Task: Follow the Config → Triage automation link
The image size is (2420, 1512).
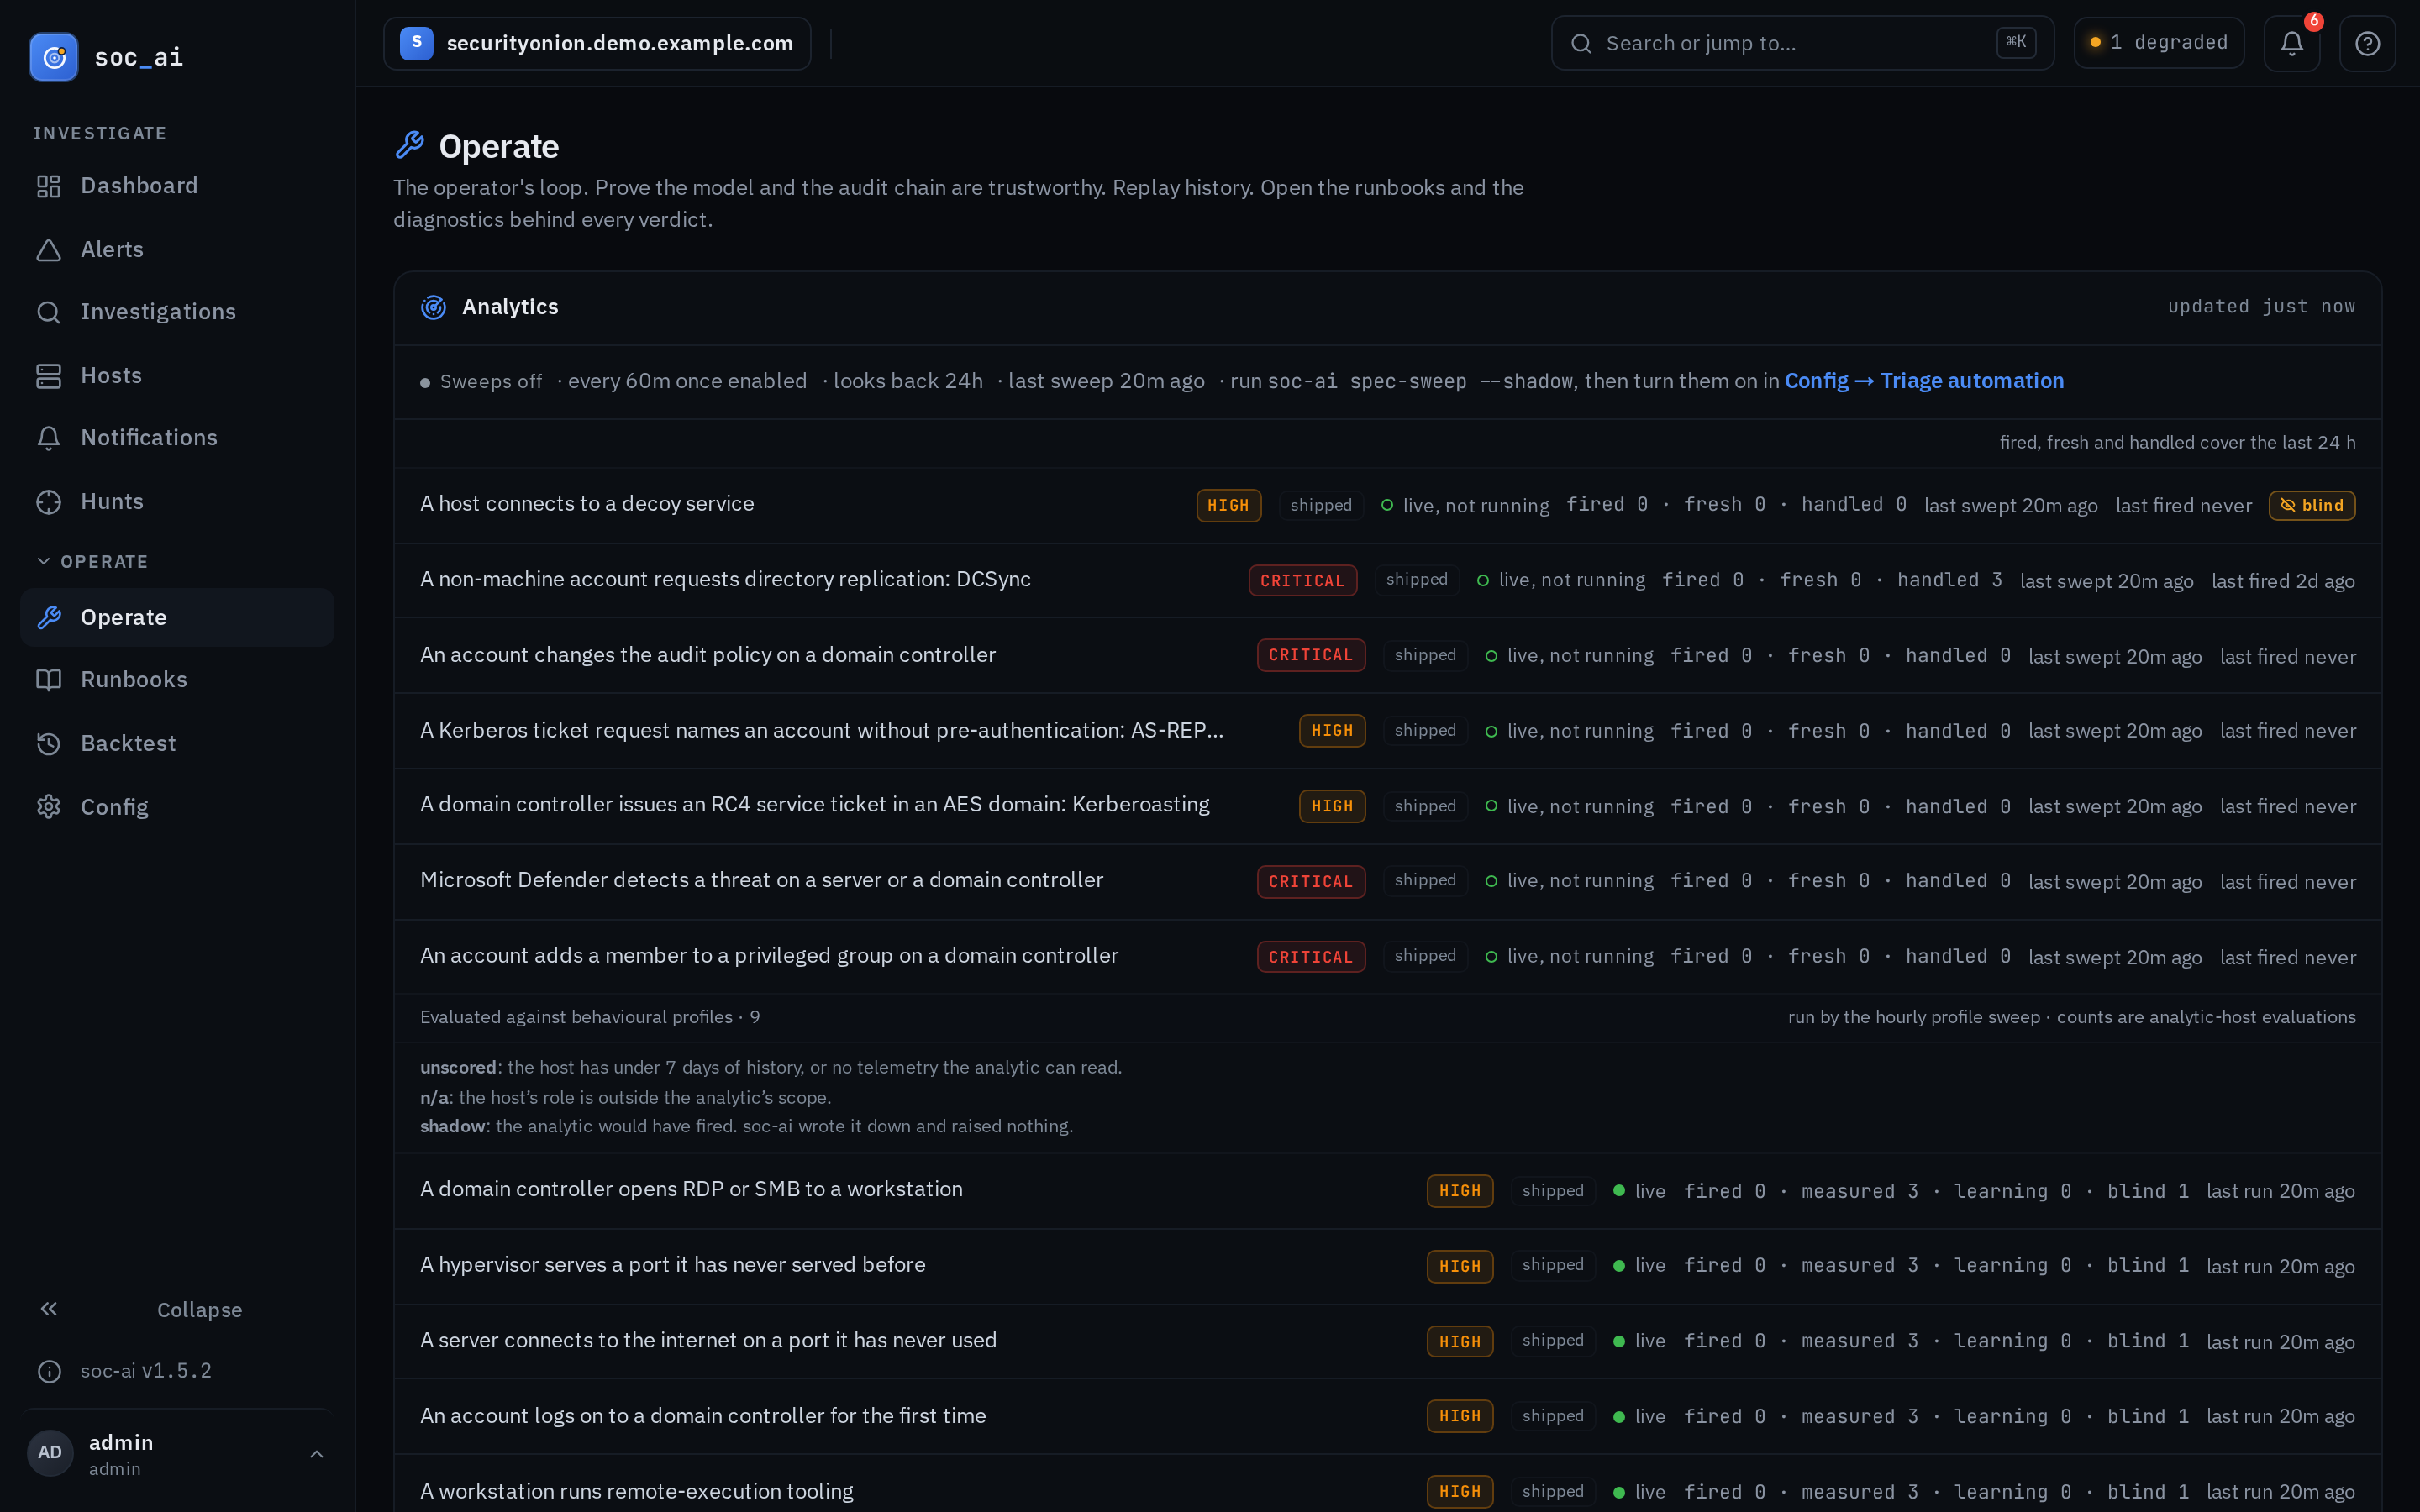Action: click(x=1924, y=381)
